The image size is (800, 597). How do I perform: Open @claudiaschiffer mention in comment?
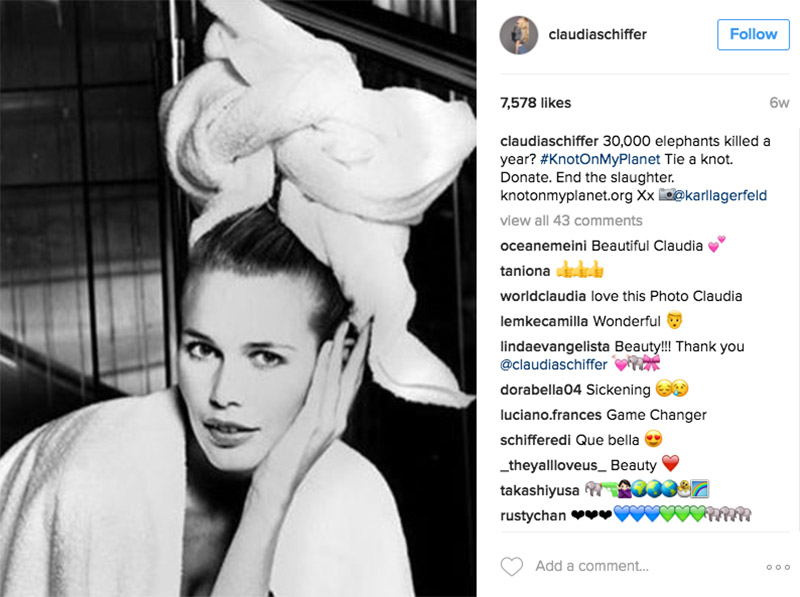tap(554, 364)
